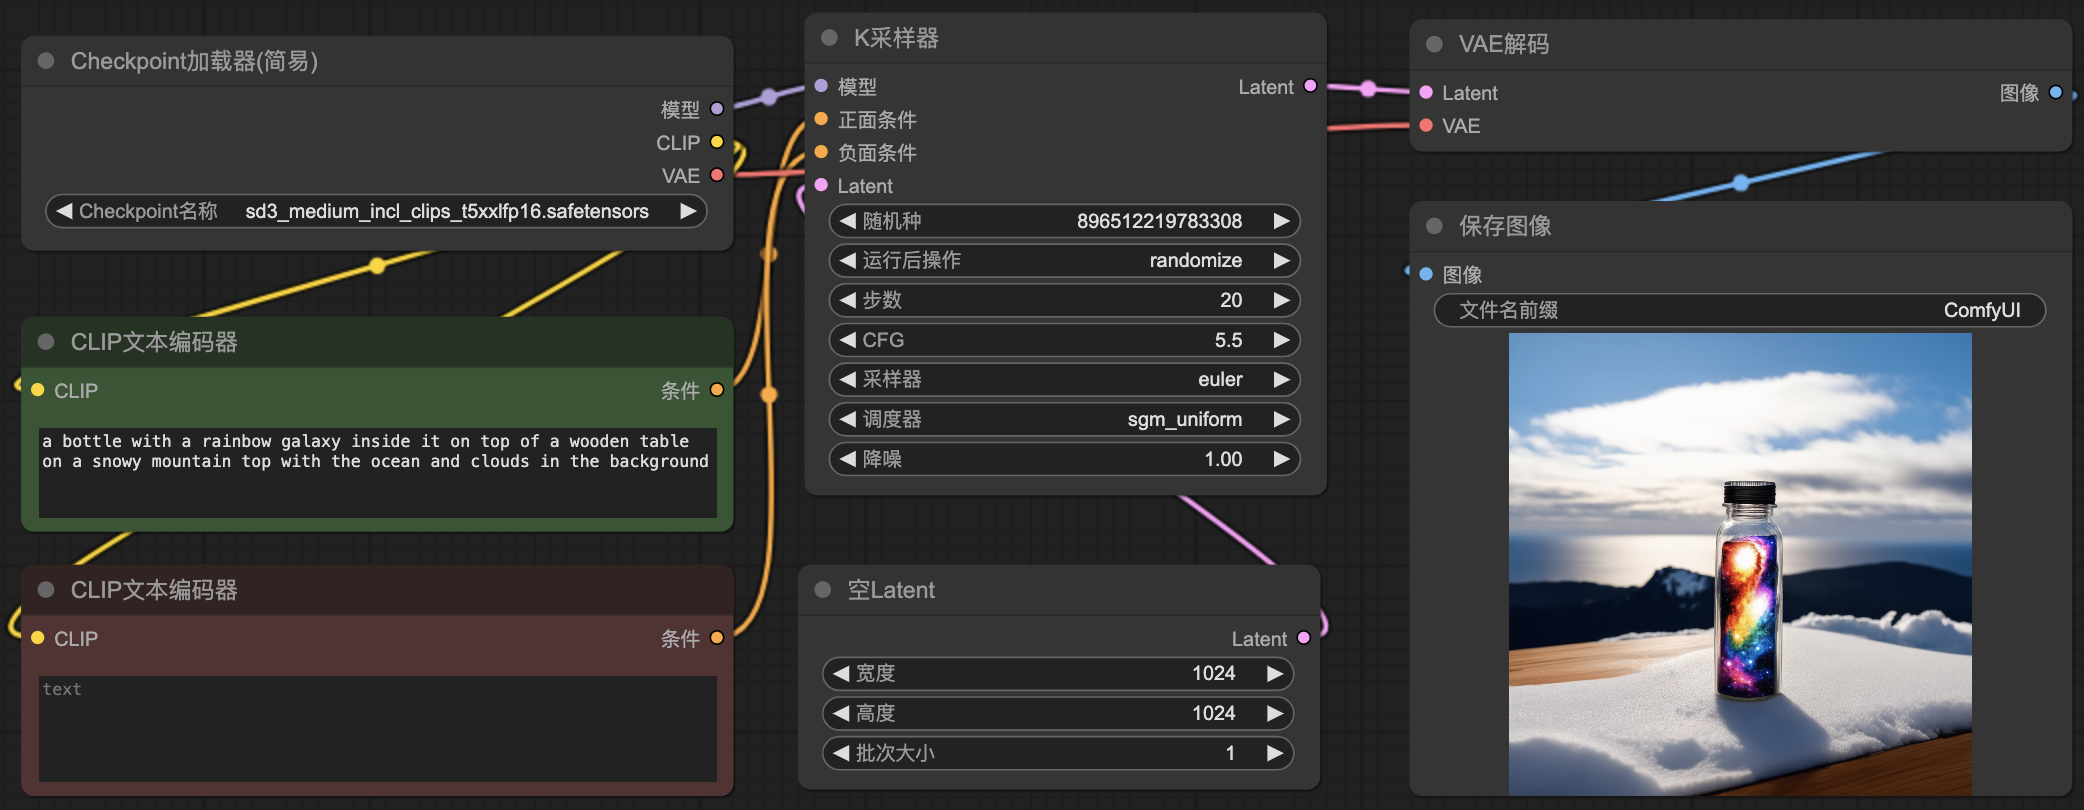Switch 运行后操作 to next option arrow
The image size is (2084, 810).
pyautogui.click(x=1281, y=261)
